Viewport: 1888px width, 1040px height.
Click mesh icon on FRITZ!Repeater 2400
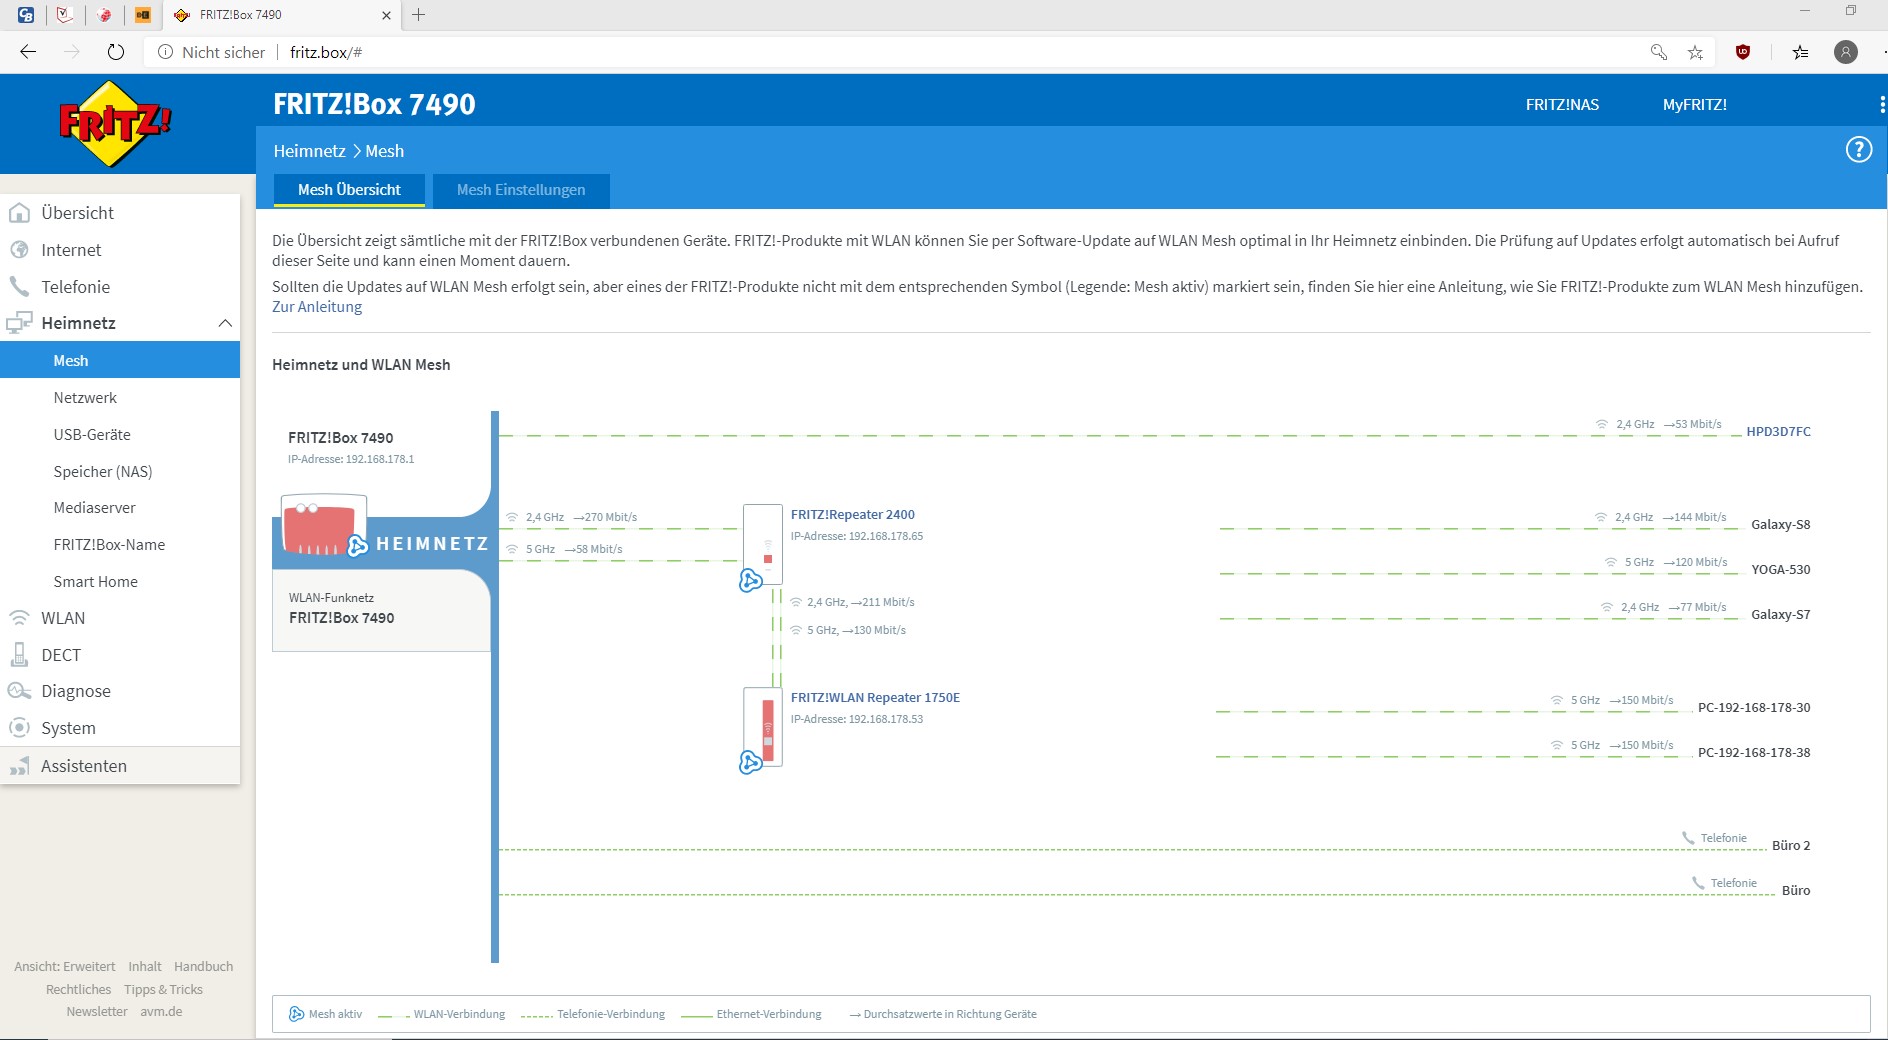pos(750,580)
